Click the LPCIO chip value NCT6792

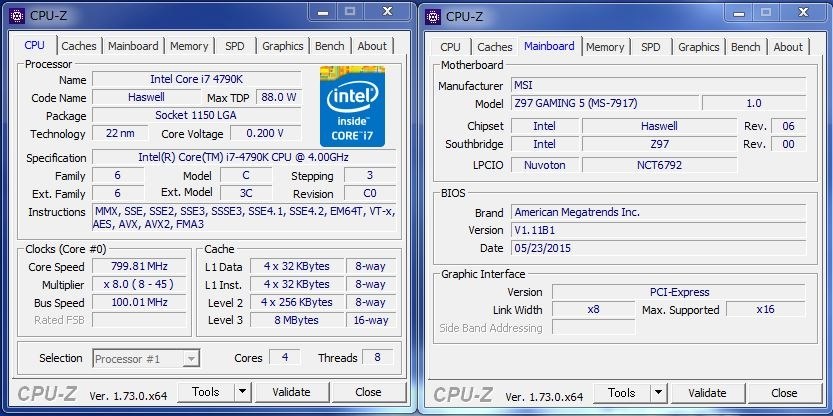click(x=659, y=165)
